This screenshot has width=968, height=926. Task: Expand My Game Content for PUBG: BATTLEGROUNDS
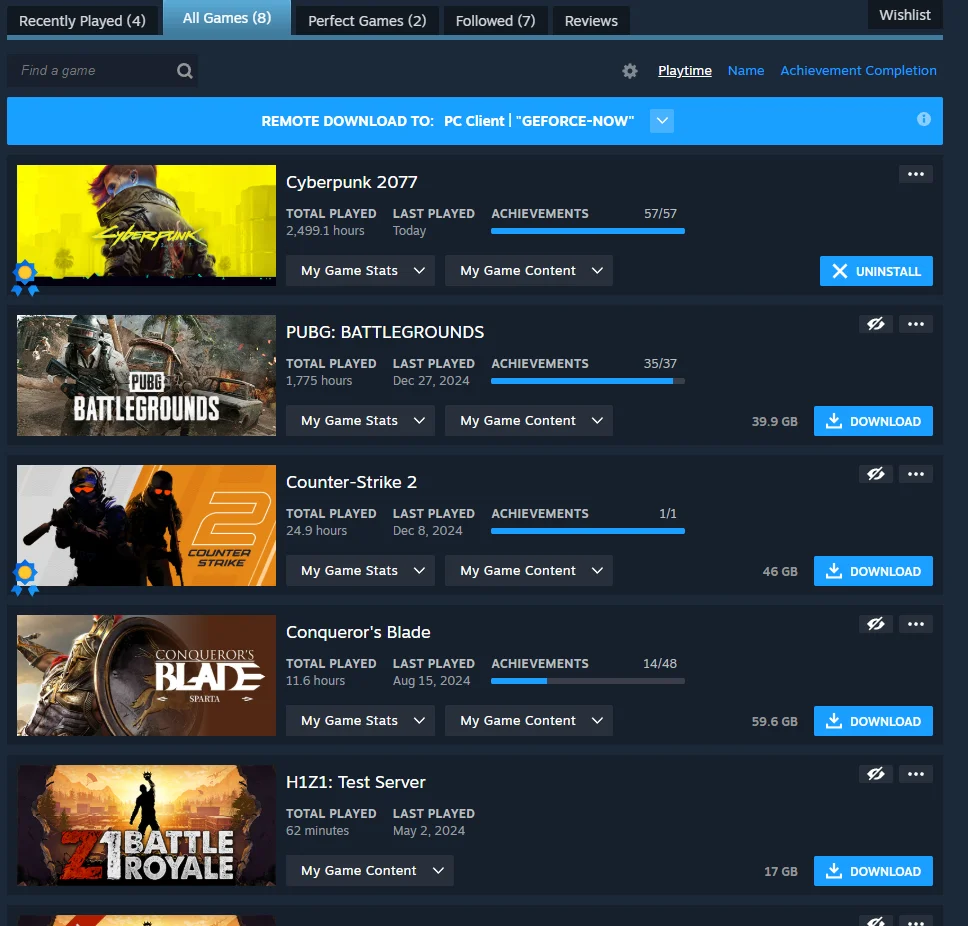pyautogui.click(x=529, y=420)
